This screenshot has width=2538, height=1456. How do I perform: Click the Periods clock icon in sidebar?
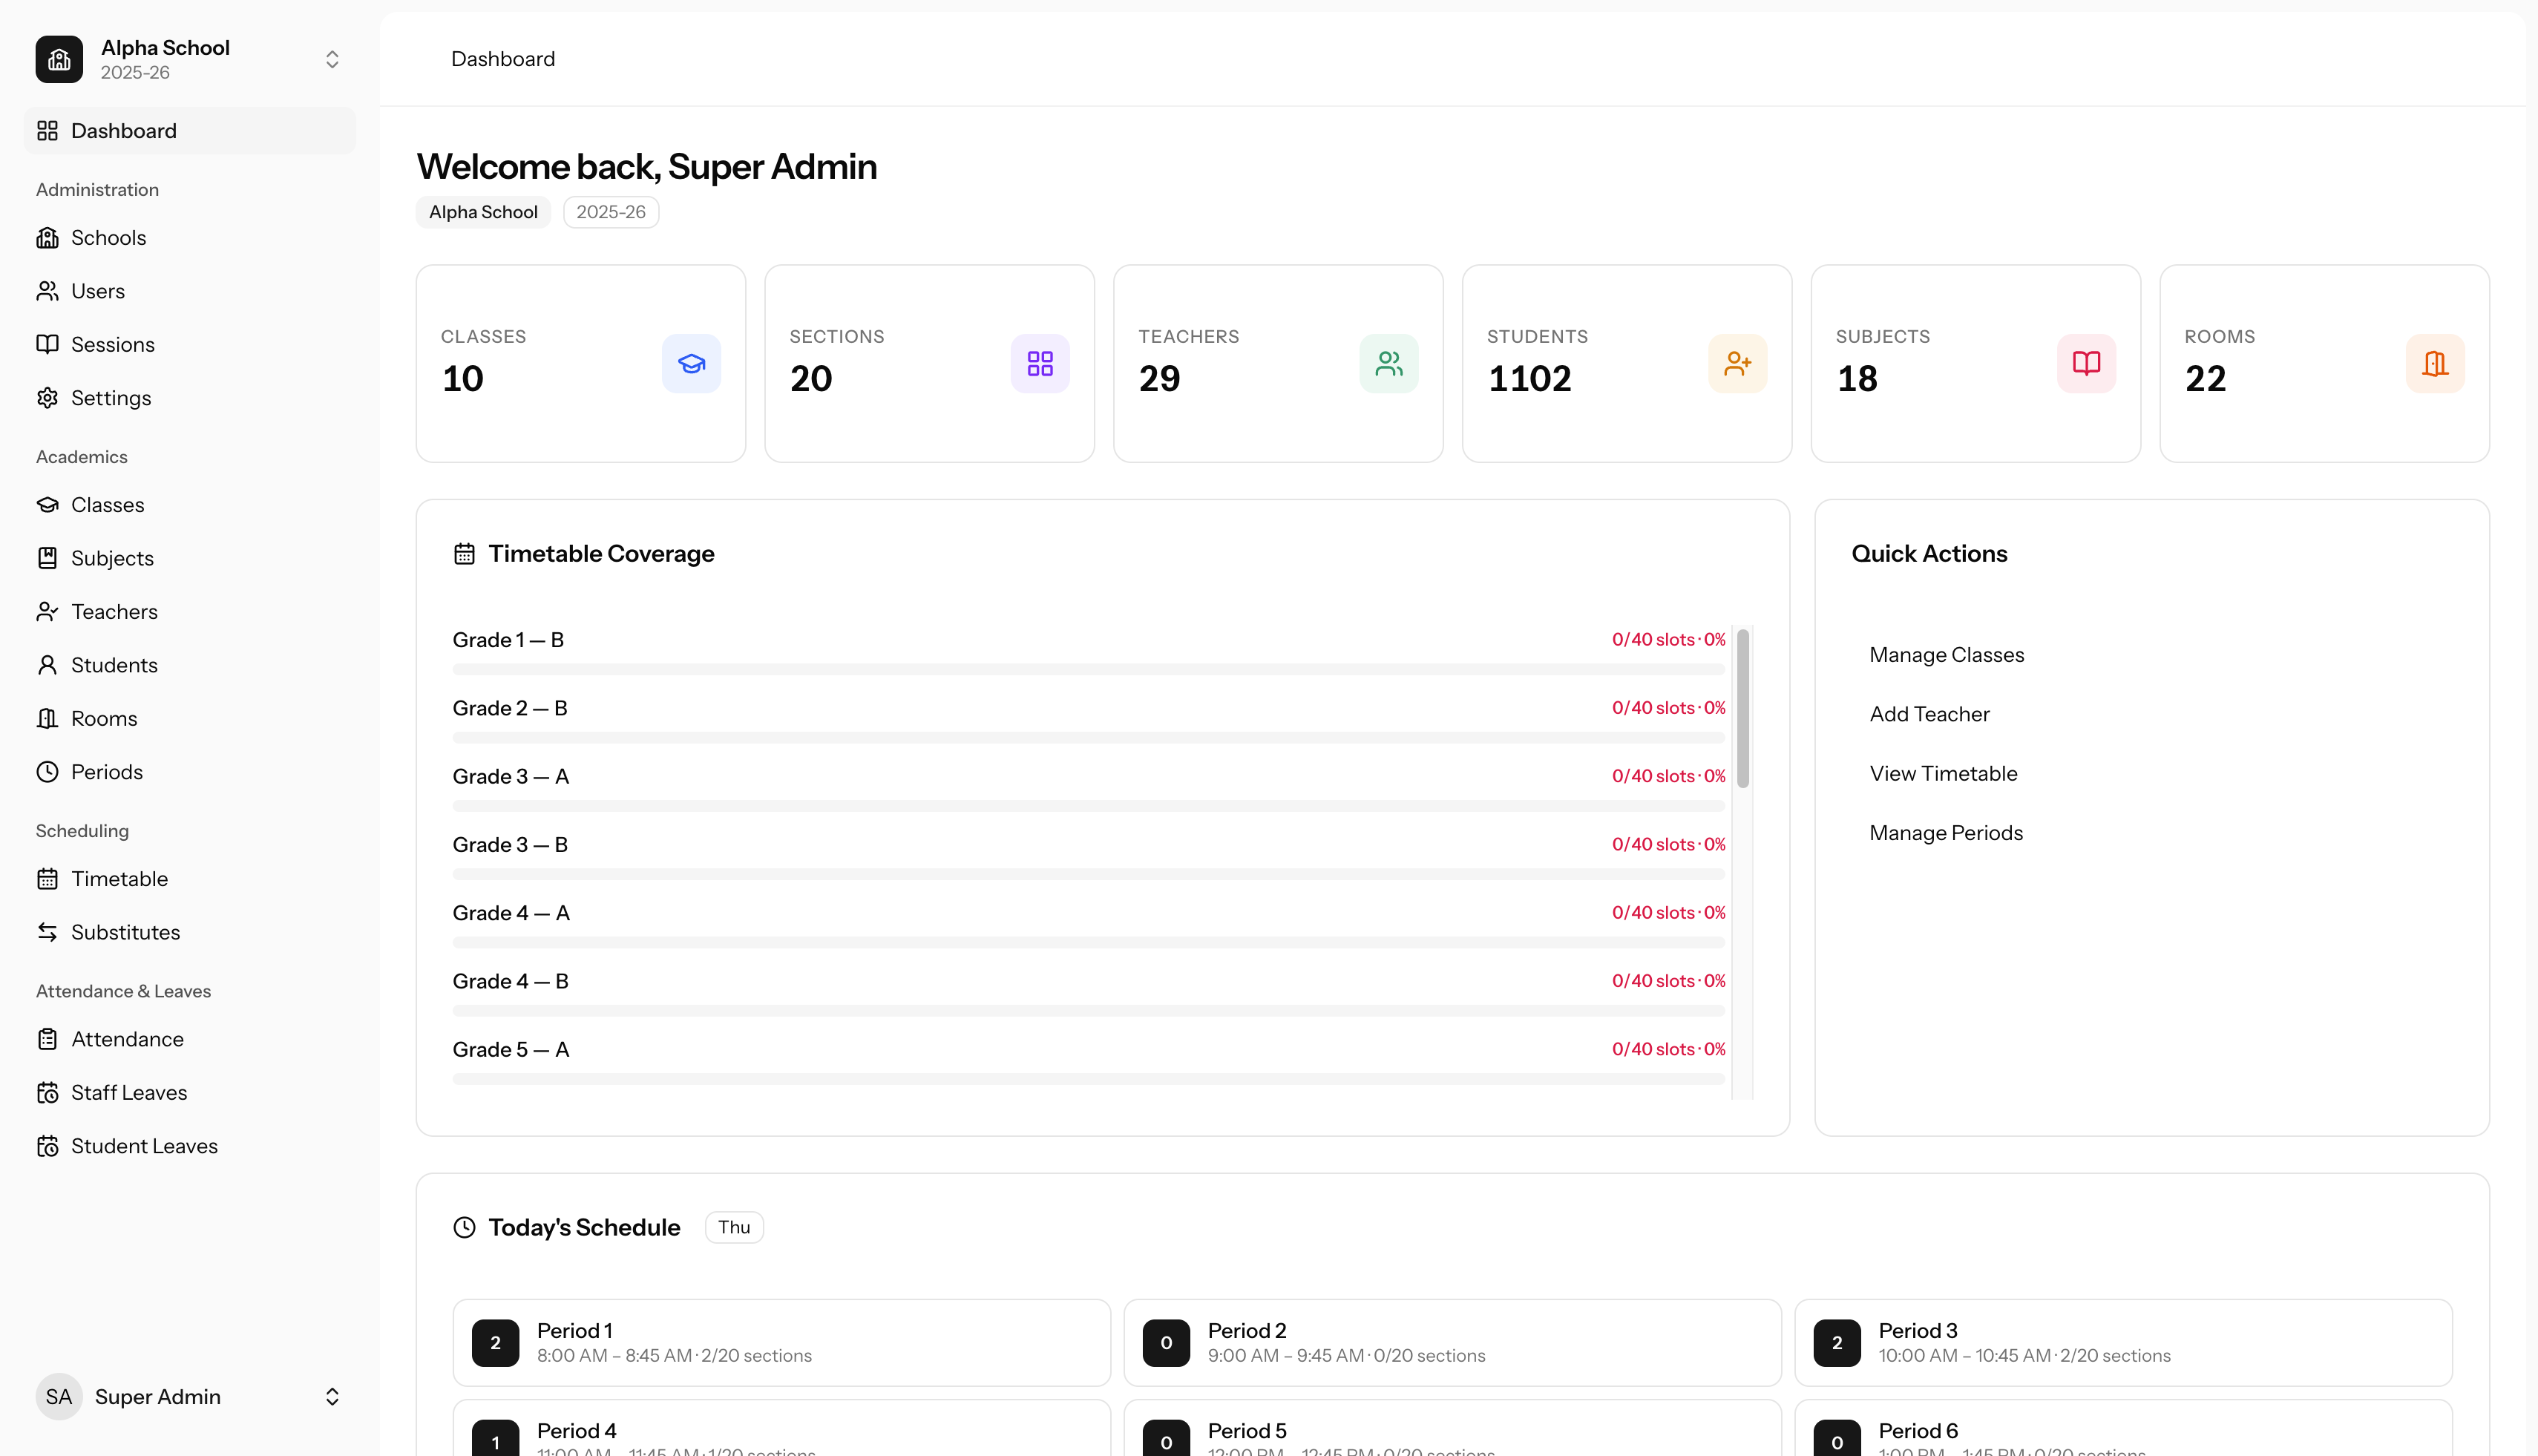[48, 771]
